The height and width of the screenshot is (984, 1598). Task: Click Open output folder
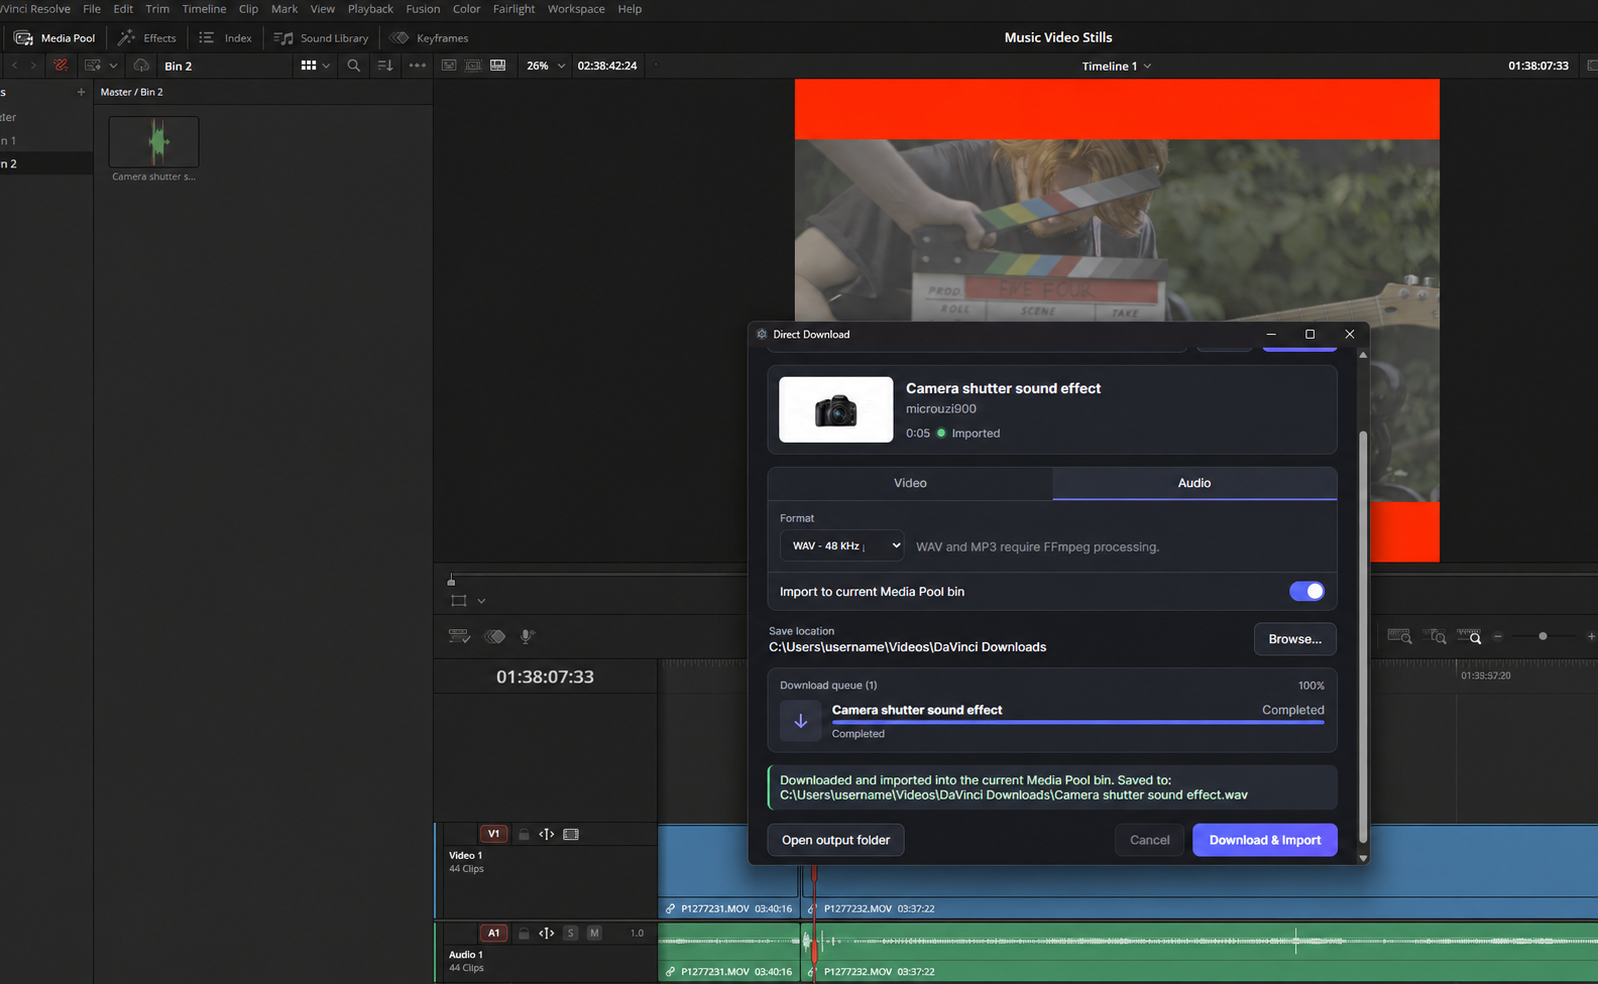[x=836, y=840]
